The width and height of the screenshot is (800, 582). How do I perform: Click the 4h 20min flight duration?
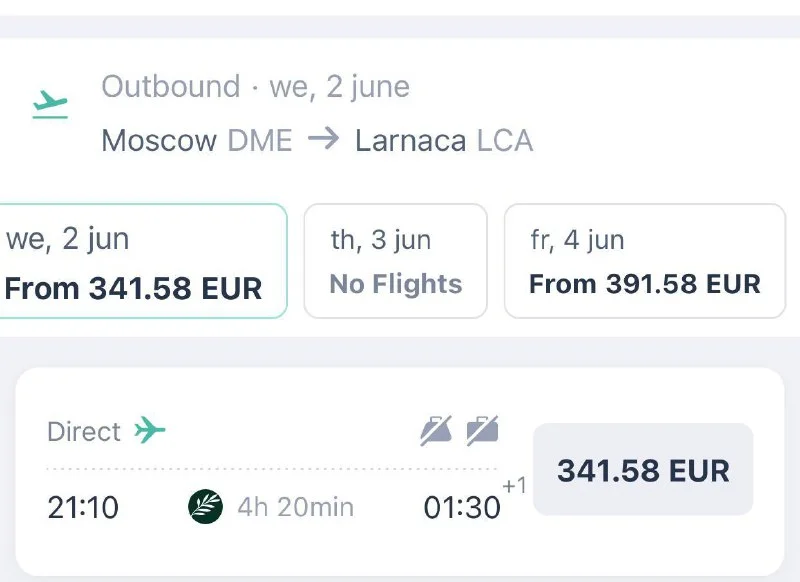click(295, 507)
